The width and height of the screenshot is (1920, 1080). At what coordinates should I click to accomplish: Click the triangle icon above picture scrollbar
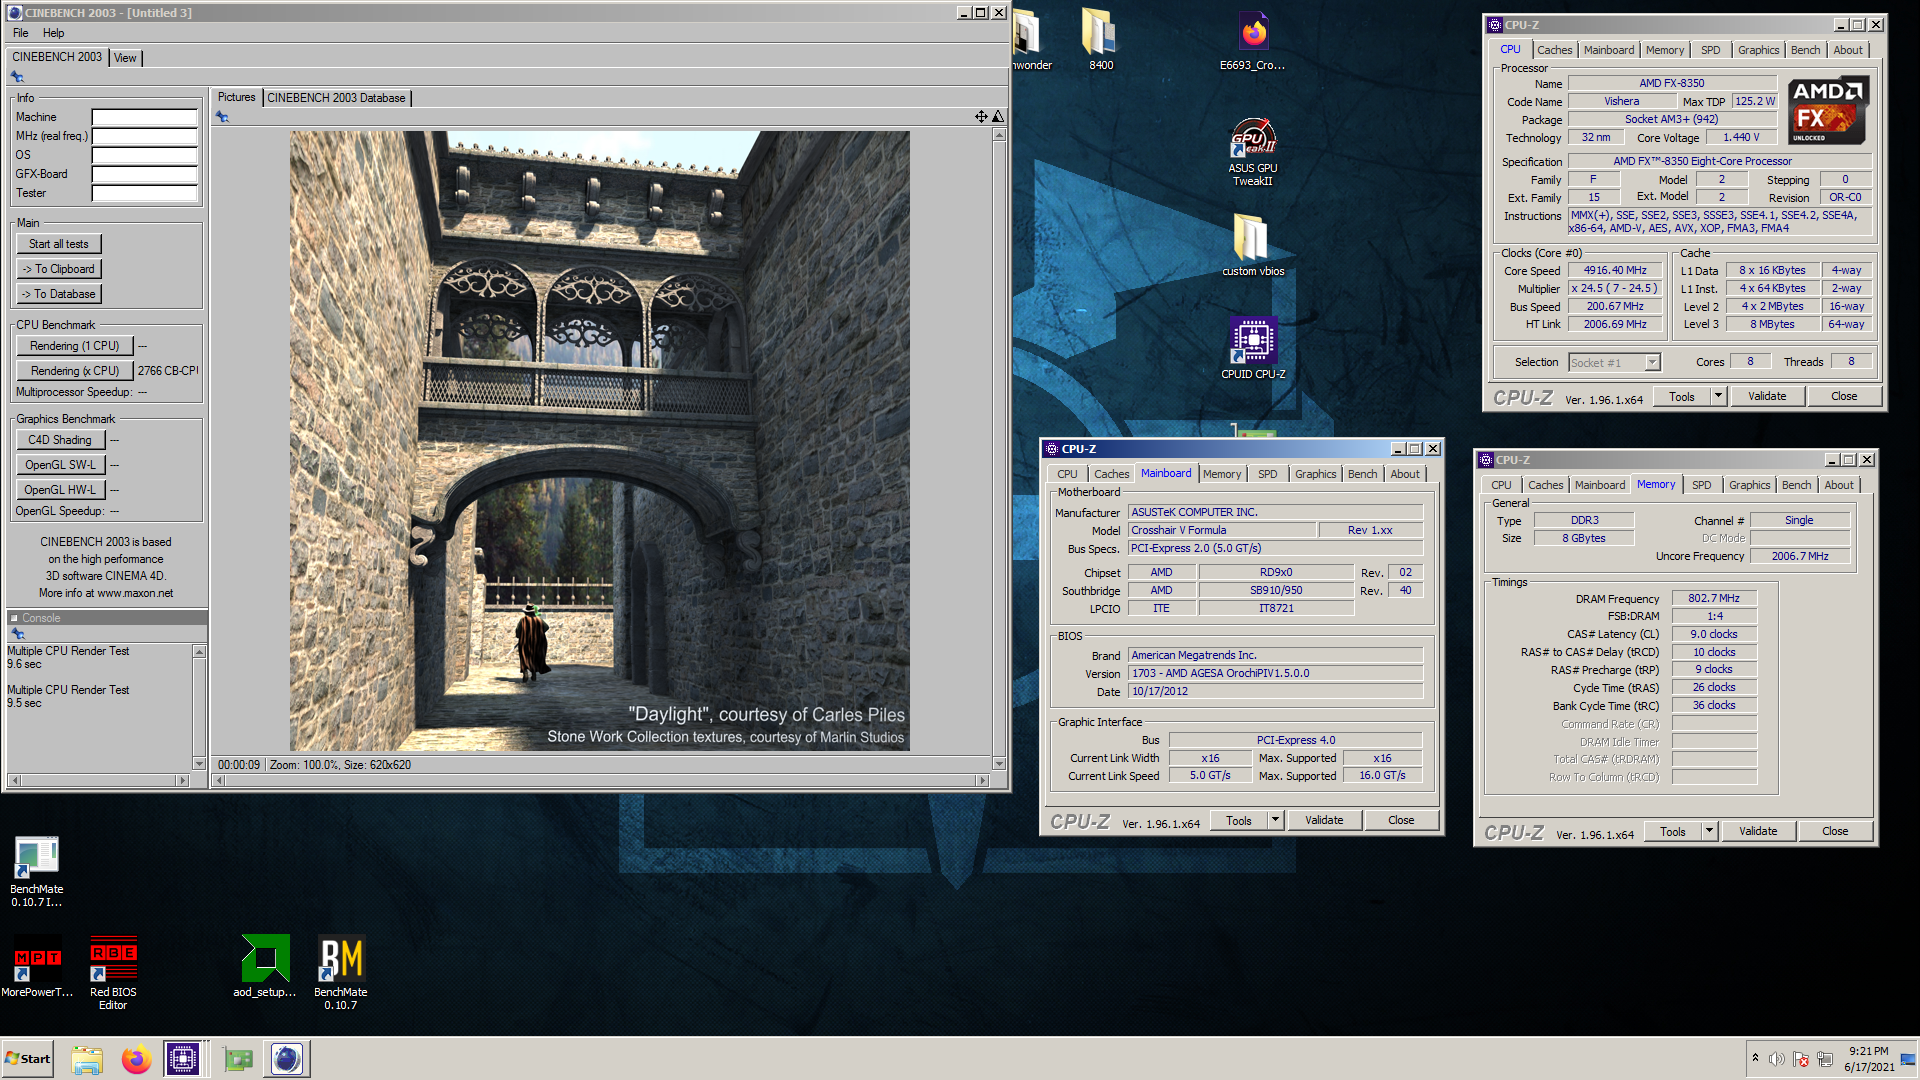(997, 117)
